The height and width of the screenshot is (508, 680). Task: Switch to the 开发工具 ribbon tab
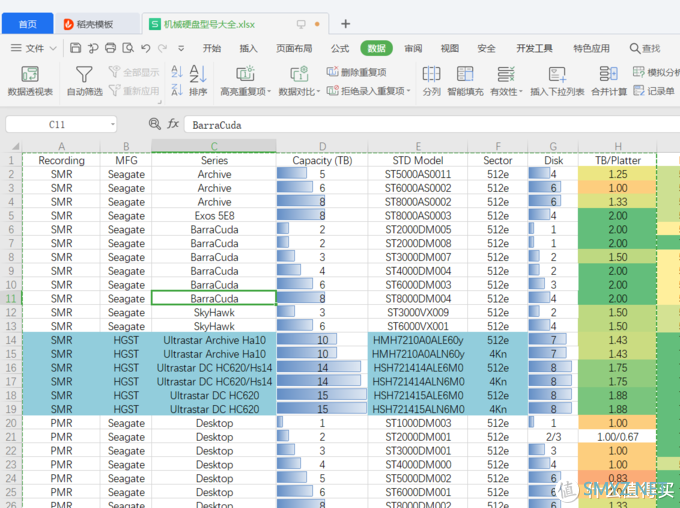click(x=534, y=48)
